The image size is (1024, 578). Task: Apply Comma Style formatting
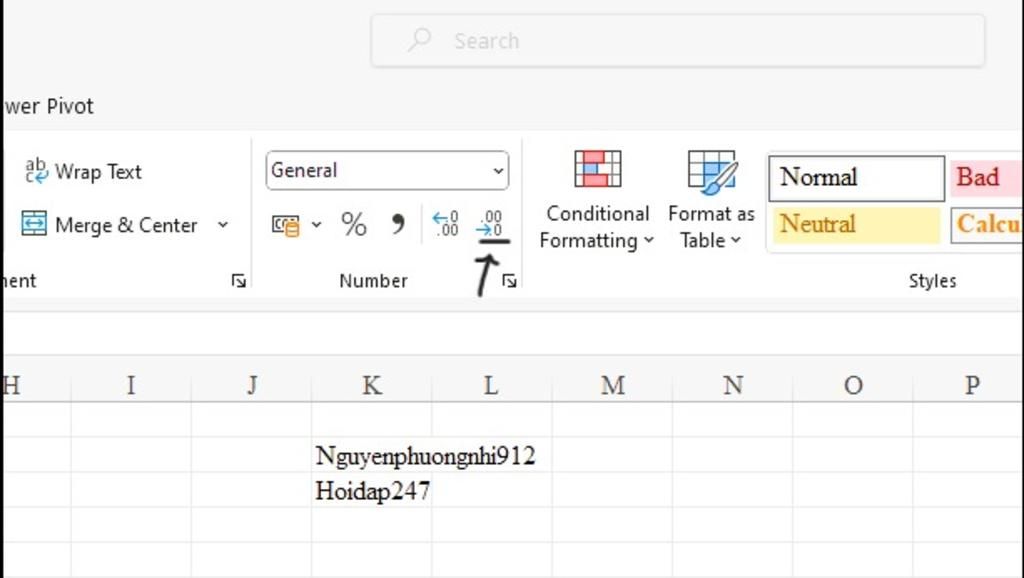point(398,224)
